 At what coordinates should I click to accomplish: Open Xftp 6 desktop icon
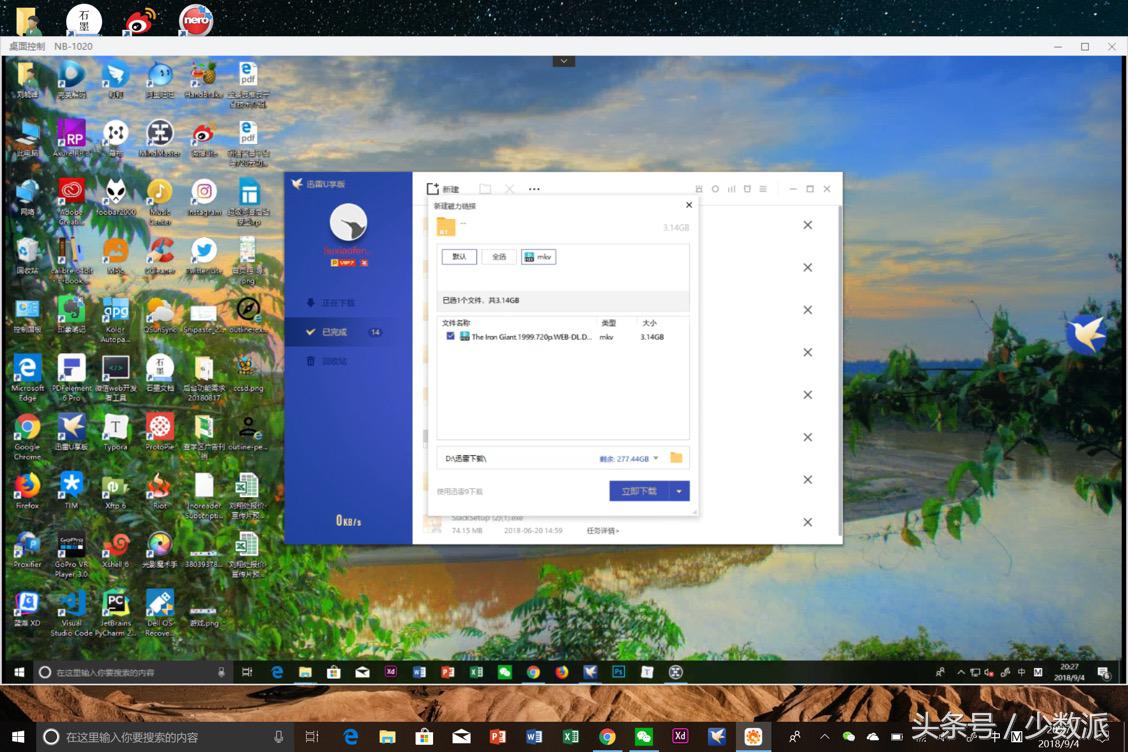[116, 491]
